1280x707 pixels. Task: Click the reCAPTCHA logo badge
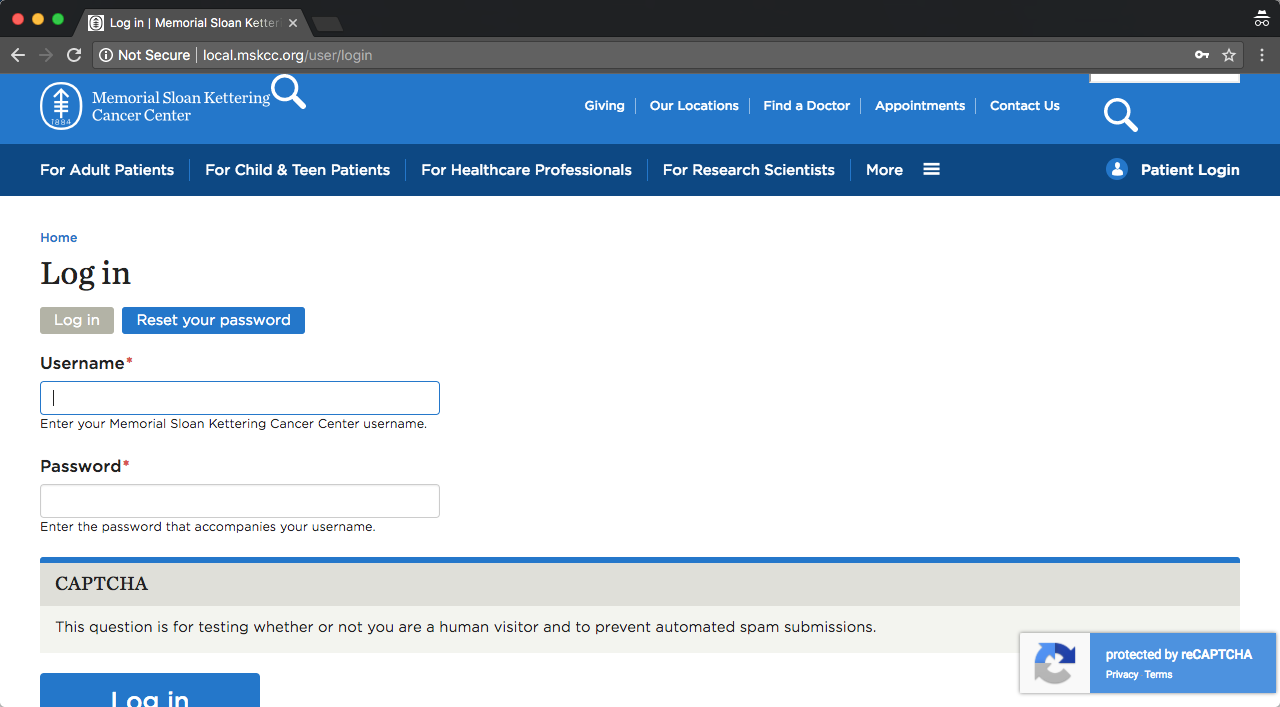(x=1055, y=663)
